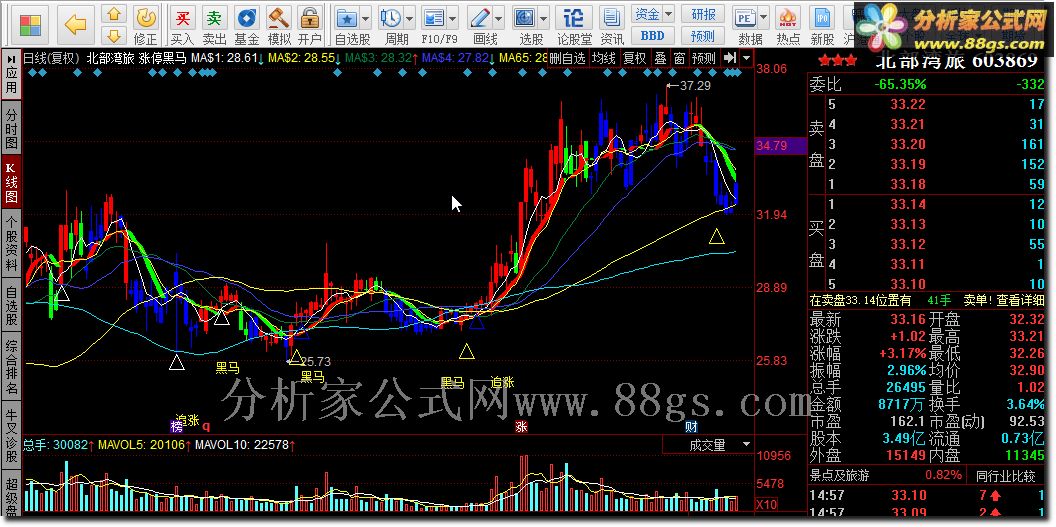The image size is (1056, 527).
Task: Click the skip-to-end arrow in chart toolbar
Action: (x=729, y=59)
